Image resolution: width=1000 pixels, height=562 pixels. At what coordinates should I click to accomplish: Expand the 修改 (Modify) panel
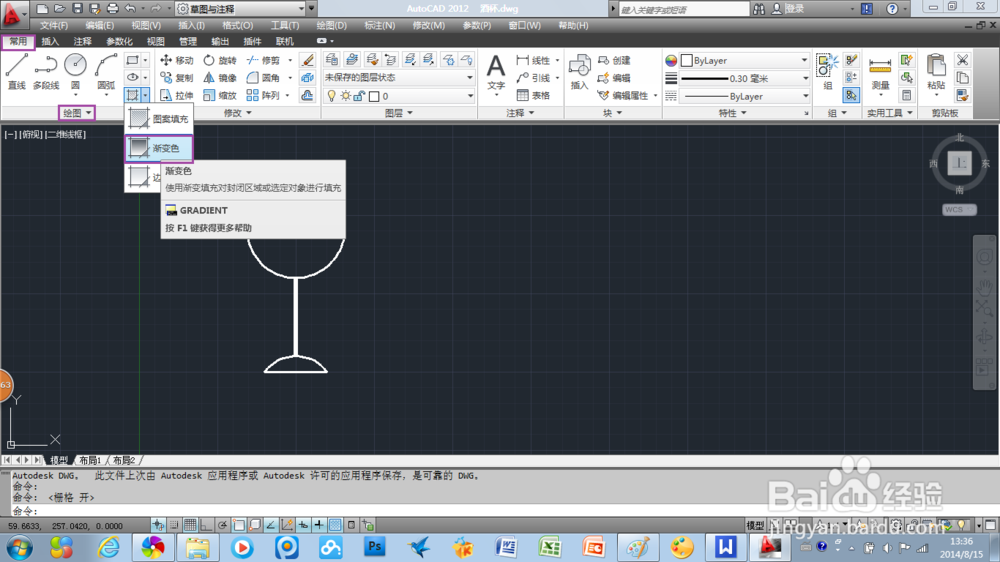pyautogui.click(x=237, y=113)
